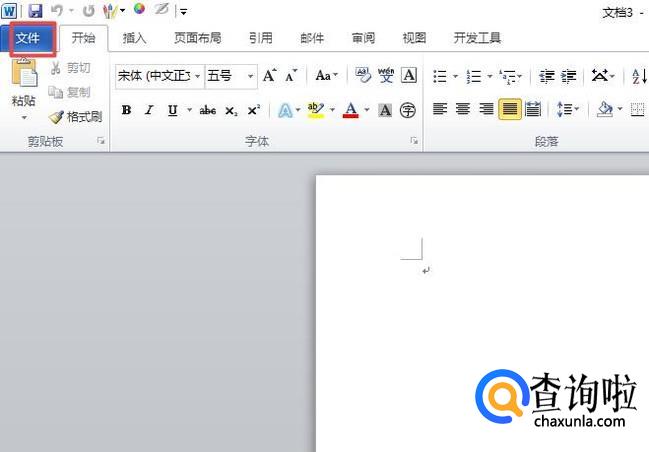The width and height of the screenshot is (649, 452).
Task: Click the Save icon in quick access toolbar
Action: [x=35, y=10]
